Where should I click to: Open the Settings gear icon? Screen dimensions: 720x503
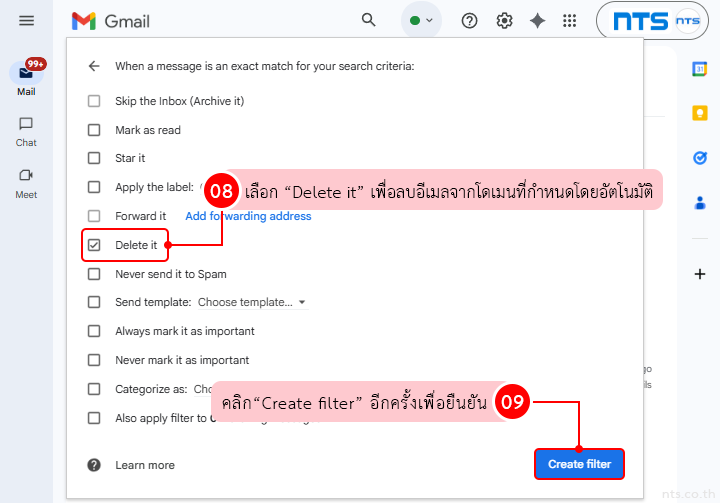click(x=504, y=21)
